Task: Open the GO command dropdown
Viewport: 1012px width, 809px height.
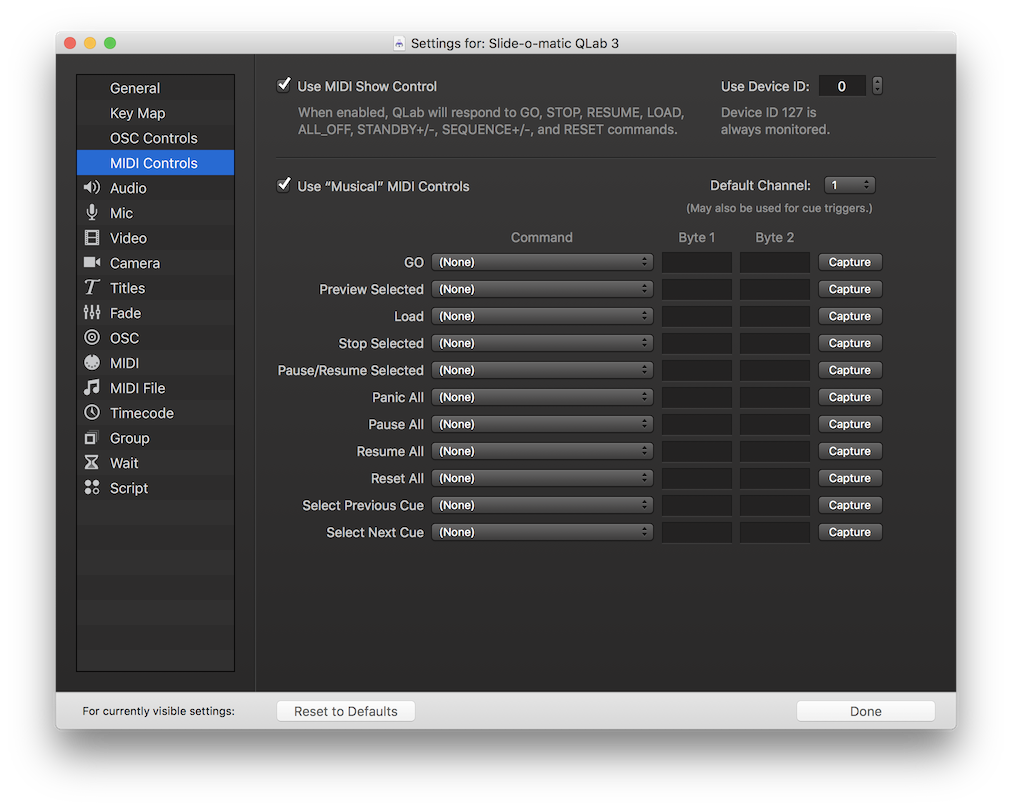Action: click(542, 262)
